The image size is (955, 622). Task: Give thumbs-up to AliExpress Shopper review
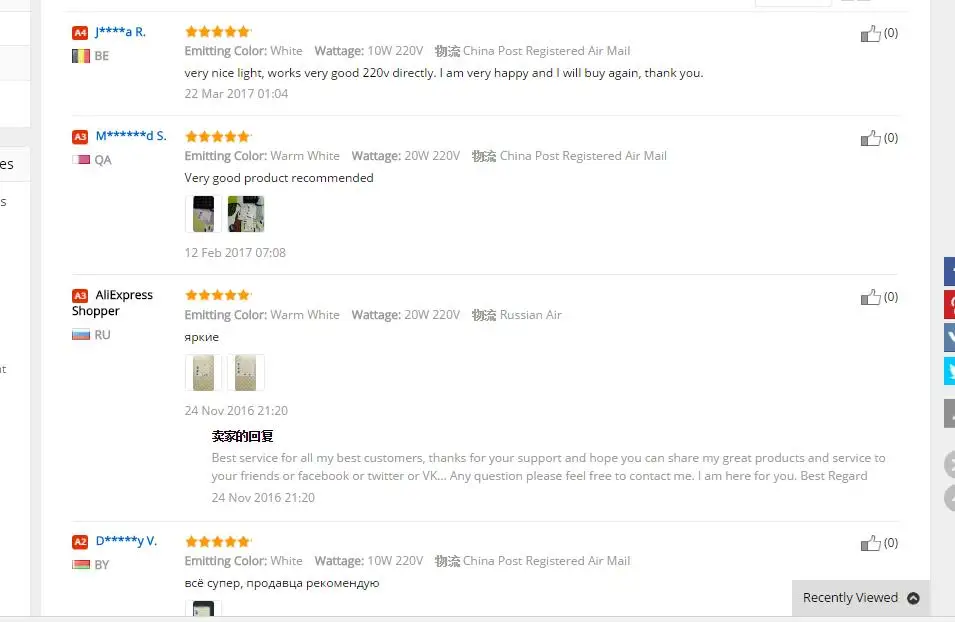(870, 297)
